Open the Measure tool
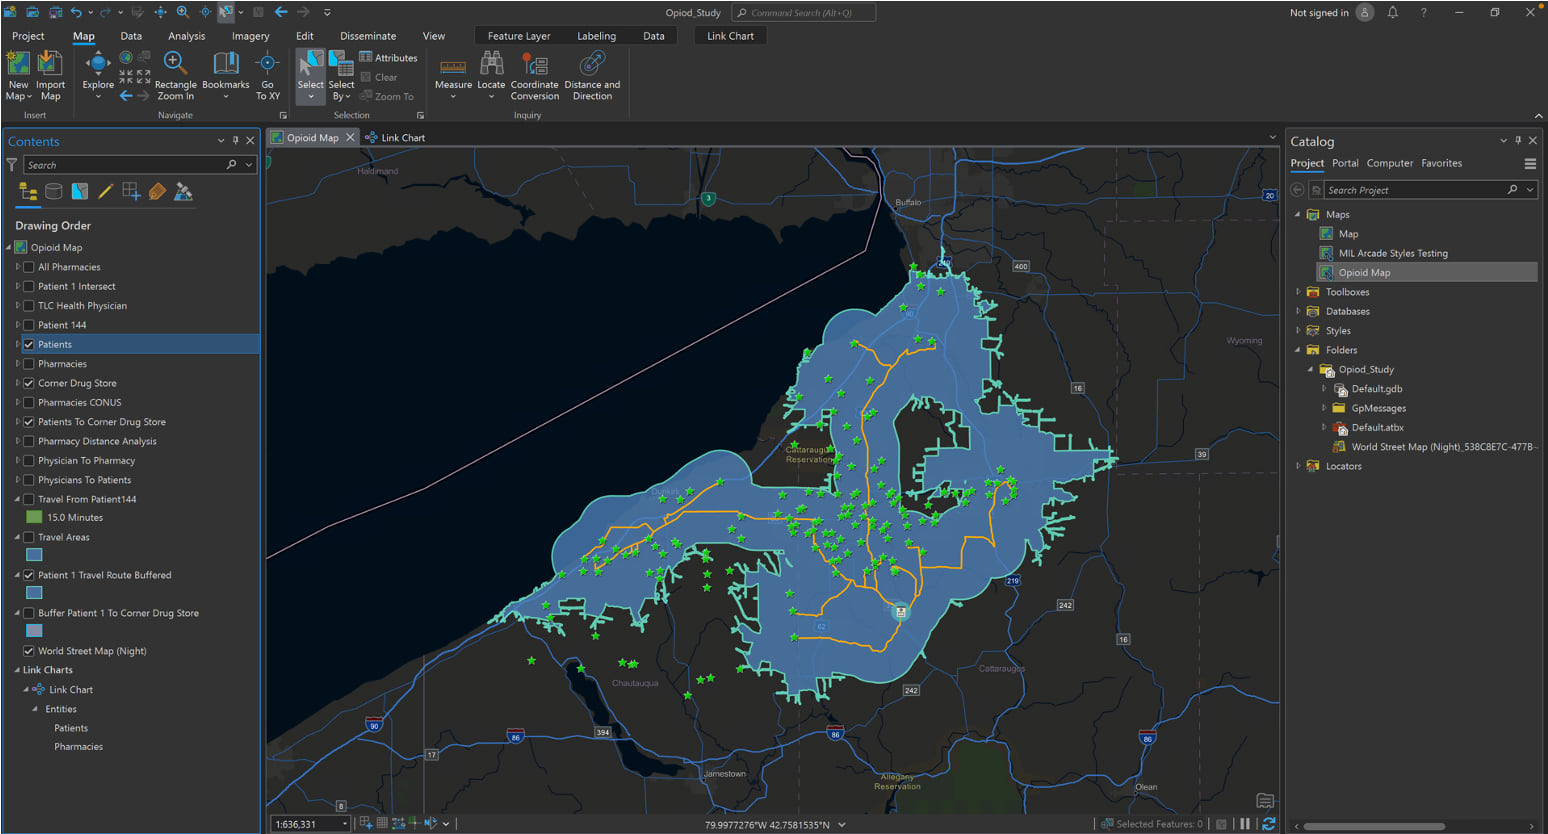Image resolution: width=1548 pixels, height=834 pixels. 453,67
